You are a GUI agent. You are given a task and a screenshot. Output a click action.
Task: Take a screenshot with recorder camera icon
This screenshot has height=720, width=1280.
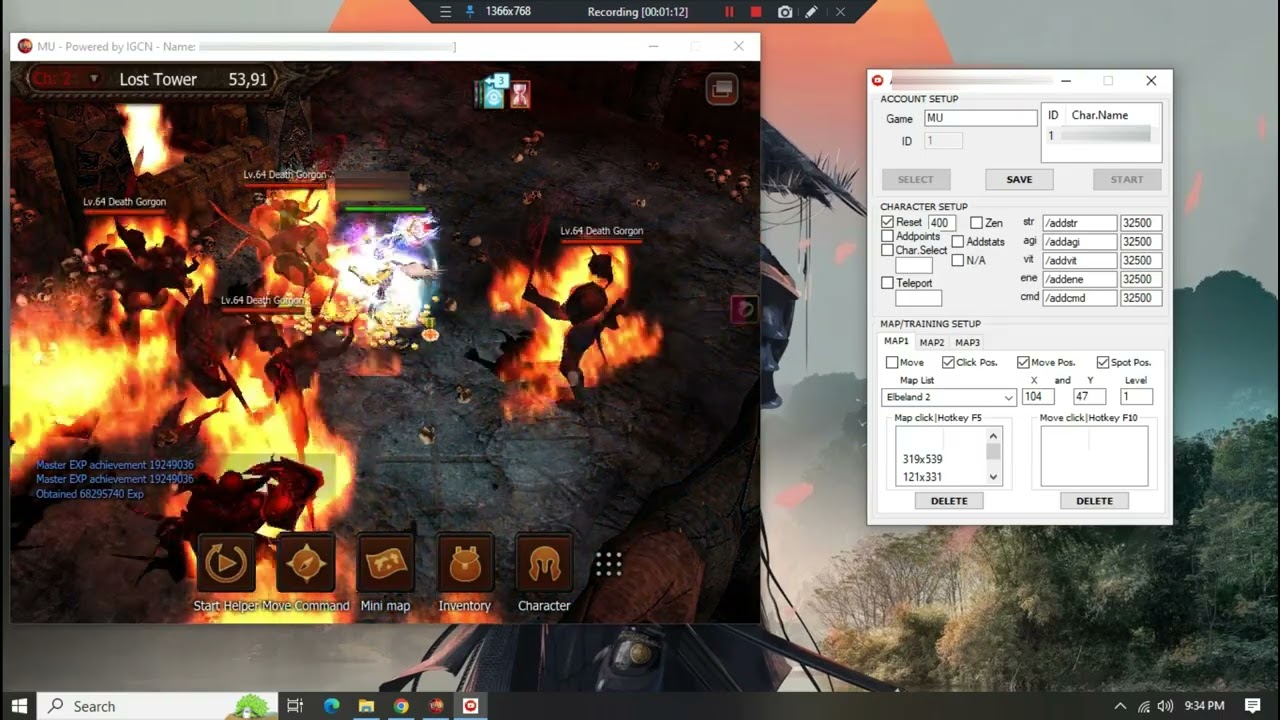pos(785,12)
